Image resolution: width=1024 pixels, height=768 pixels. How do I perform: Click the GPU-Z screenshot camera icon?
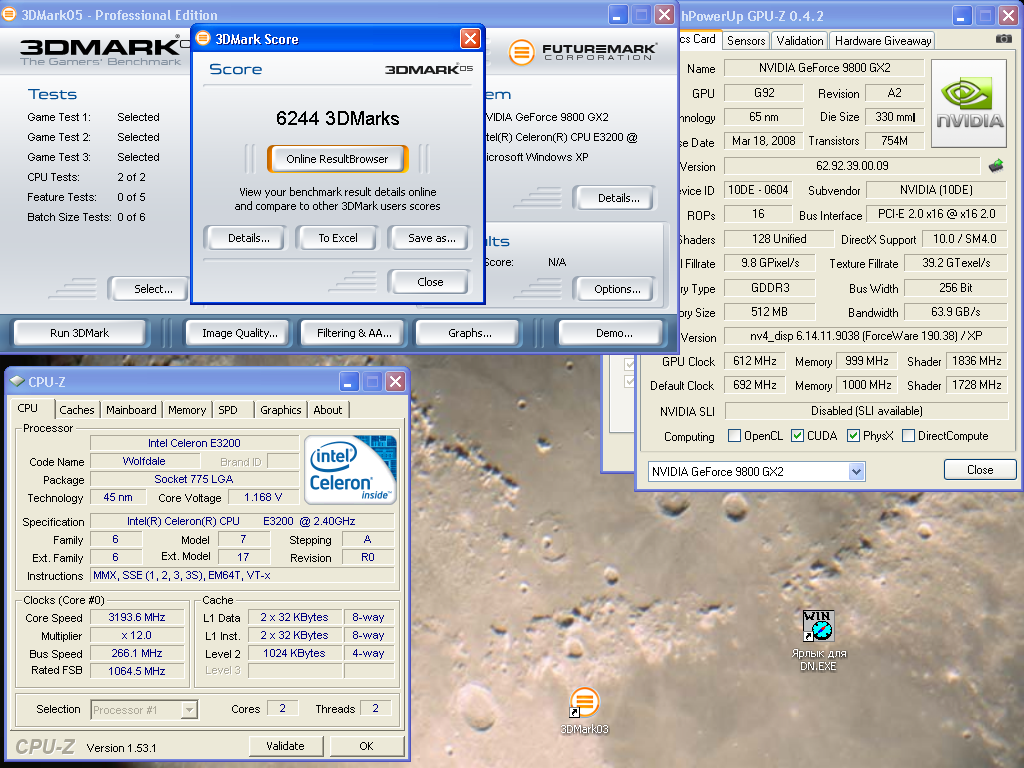coord(1003,39)
